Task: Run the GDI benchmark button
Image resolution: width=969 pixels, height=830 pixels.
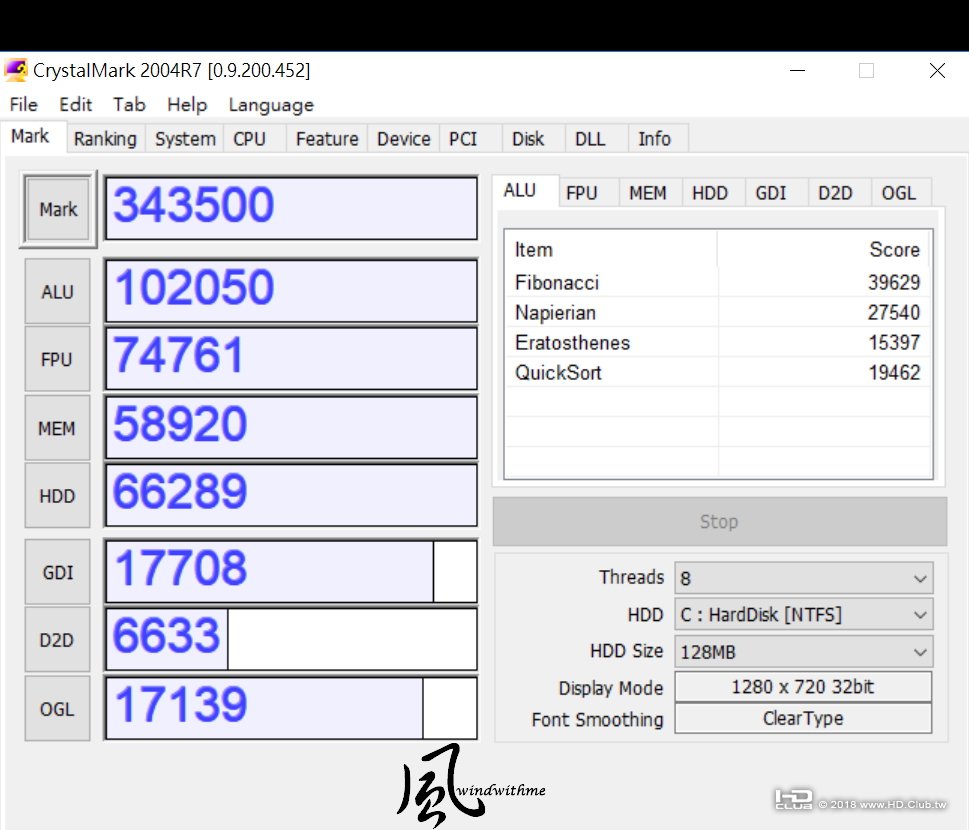Action: click(57, 572)
